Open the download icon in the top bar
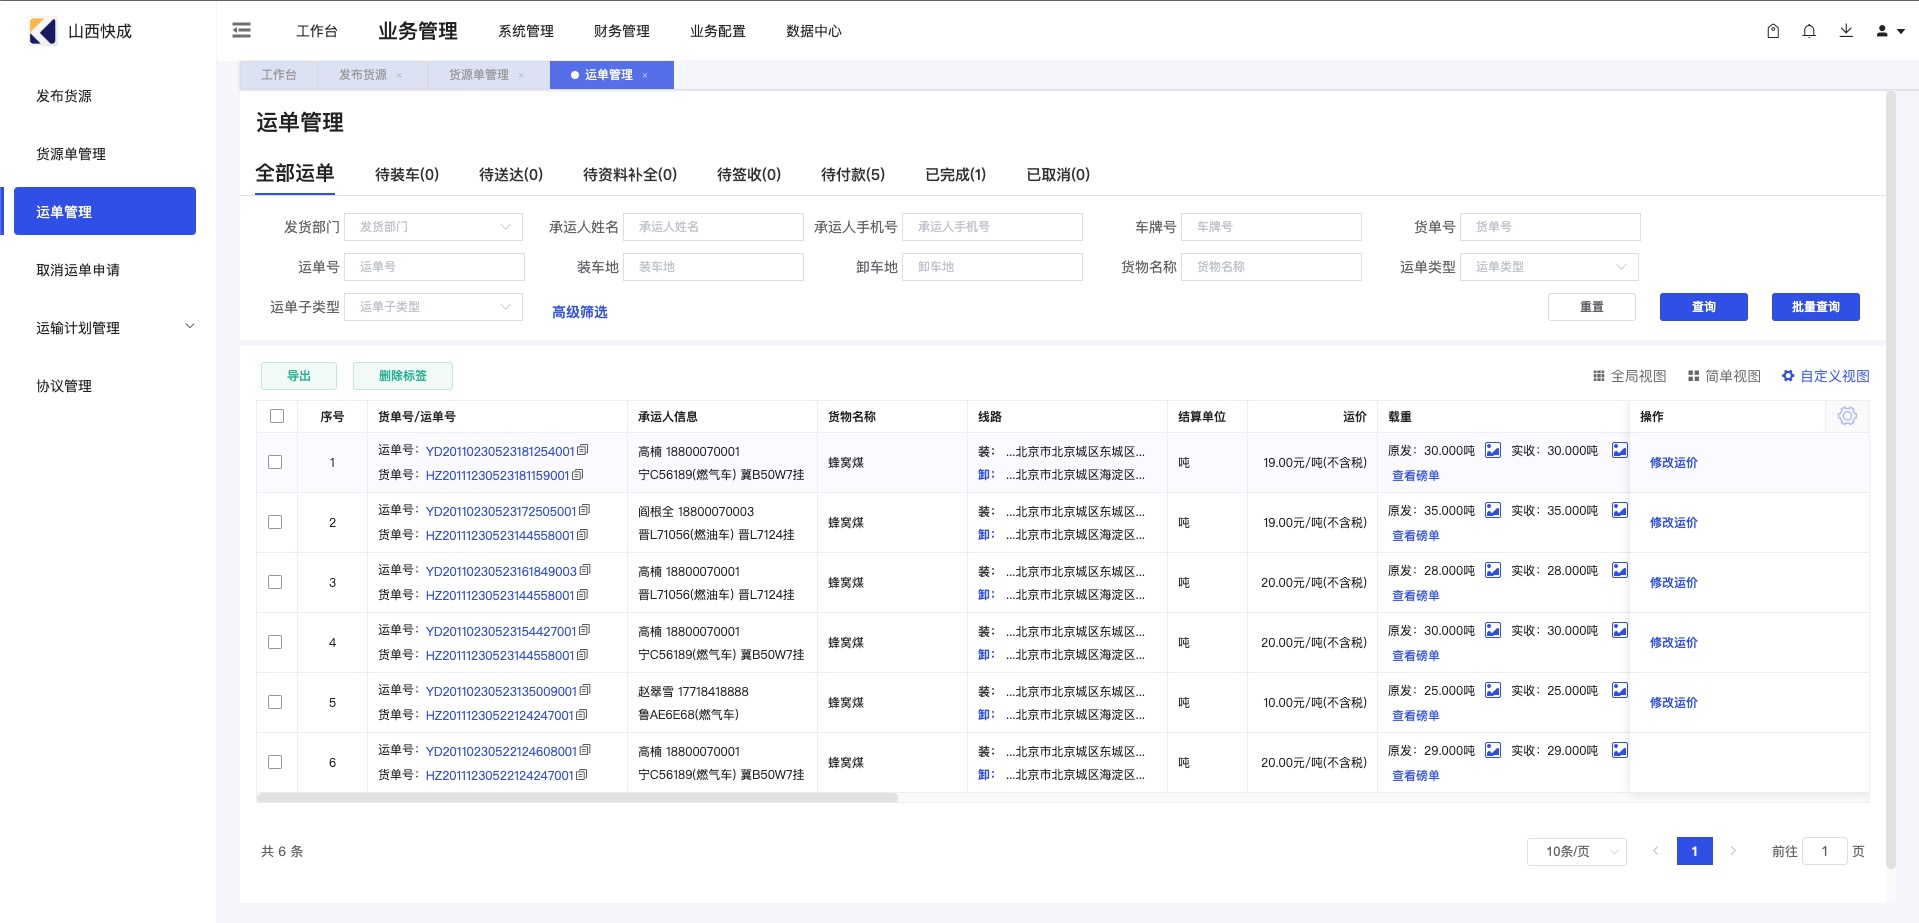The image size is (1919, 923). [1846, 31]
